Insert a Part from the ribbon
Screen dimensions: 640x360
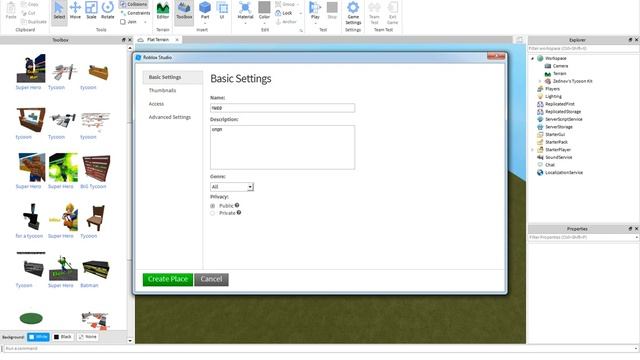tap(205, 10)
